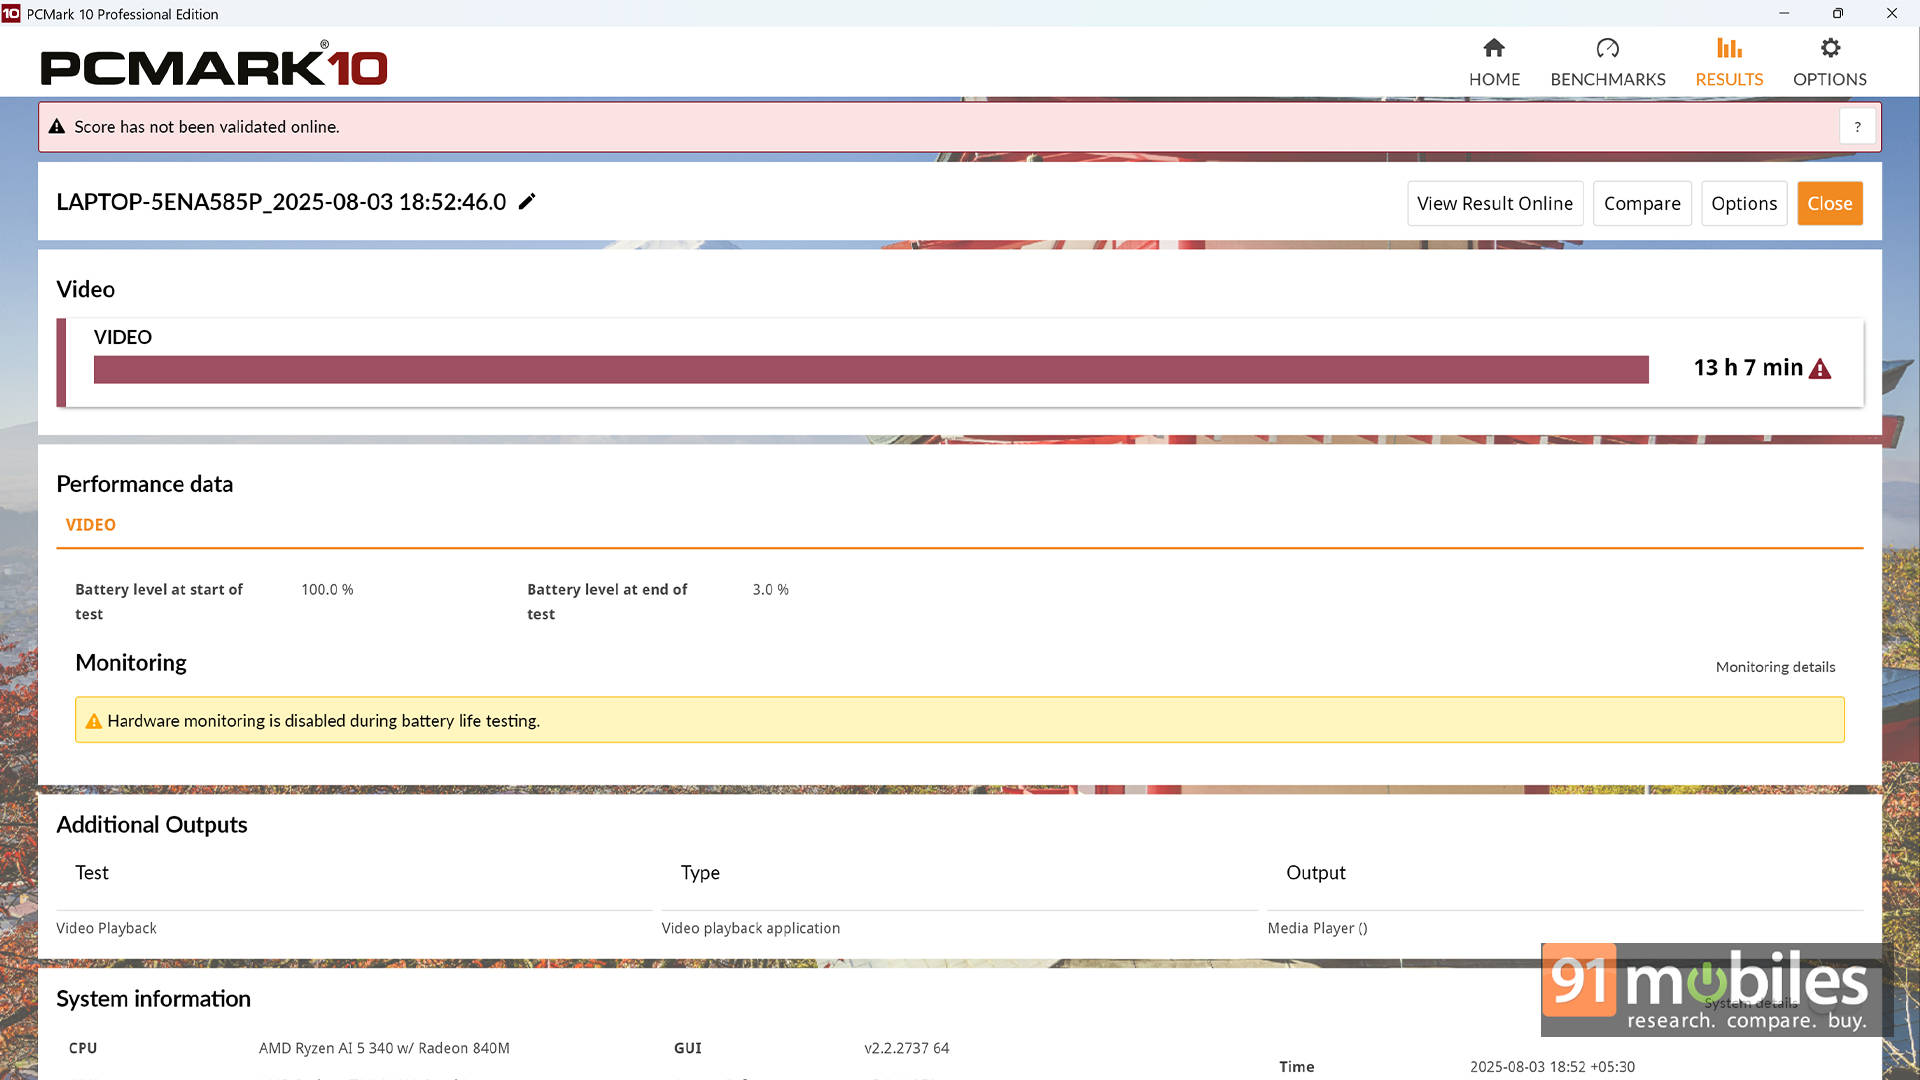Click warning icon in validation banner
Image resolution: width=1920 pixels, height=1080 pixels.
pos(57,127)
